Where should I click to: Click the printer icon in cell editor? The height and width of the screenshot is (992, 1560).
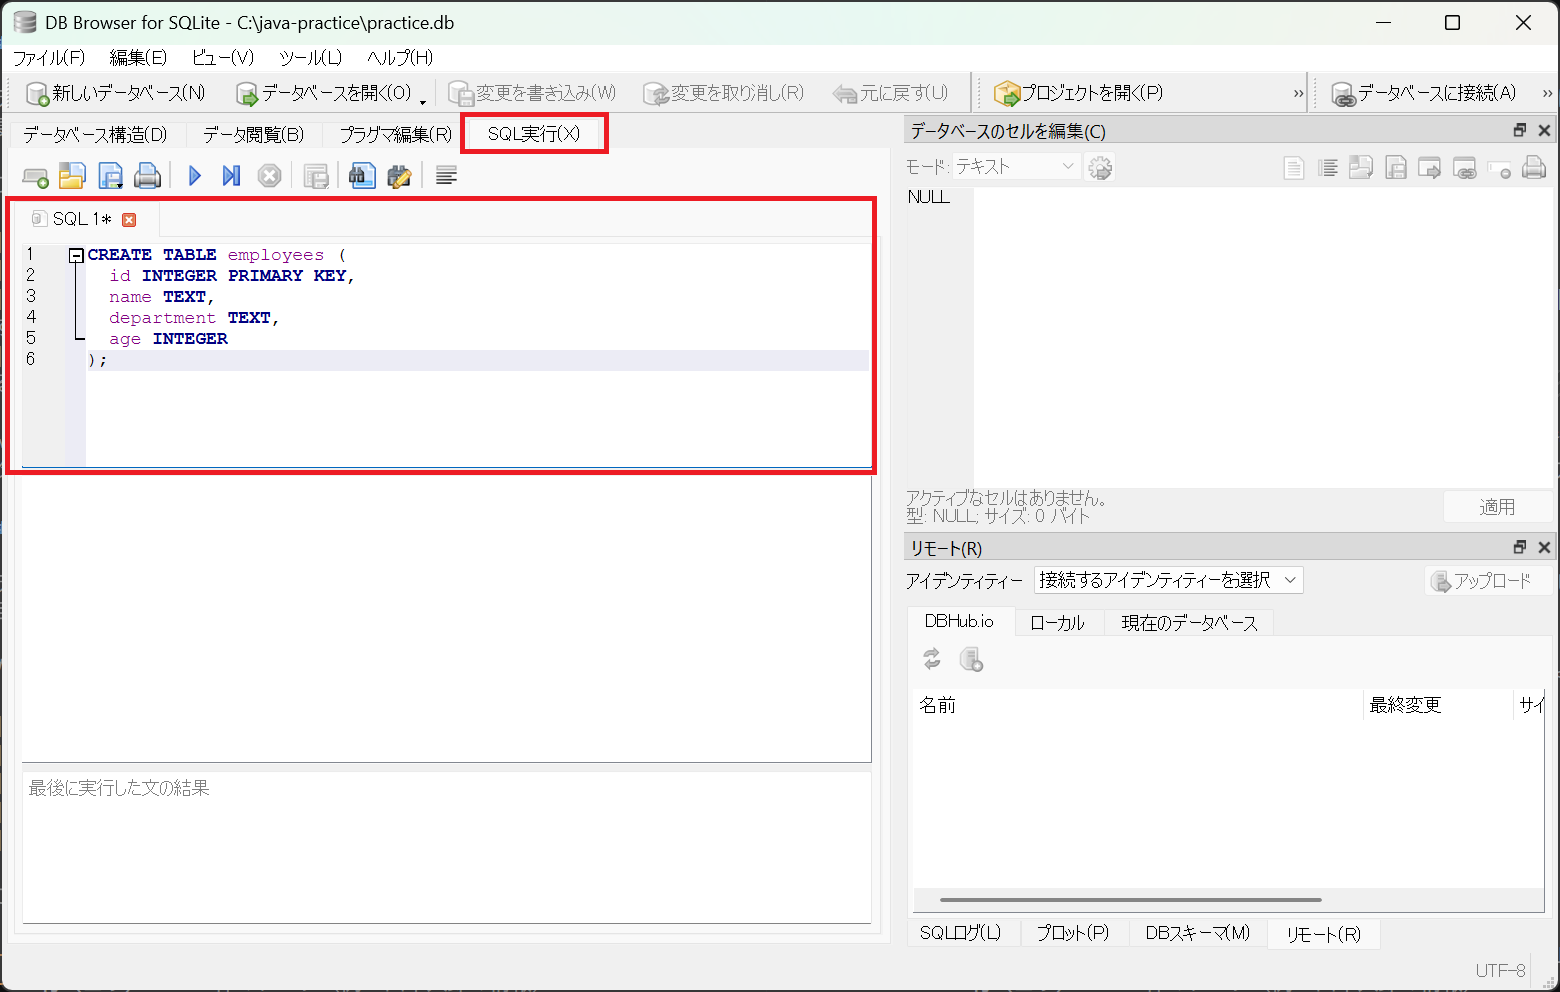(1534, 168)
